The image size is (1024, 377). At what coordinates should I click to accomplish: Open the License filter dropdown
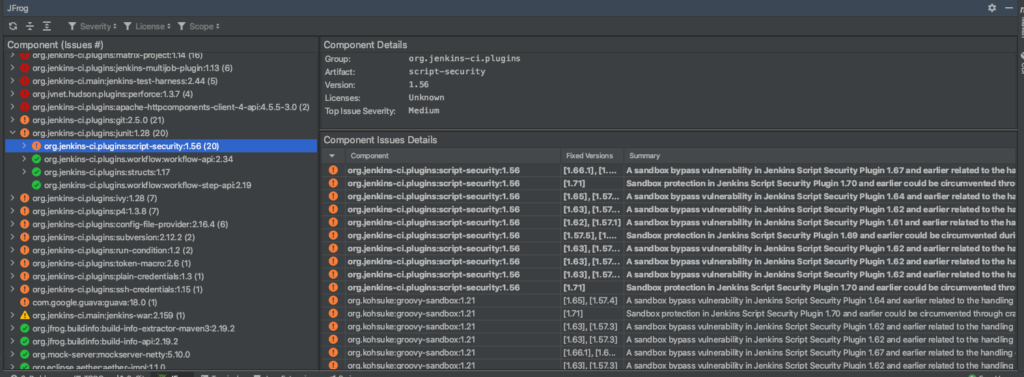tap(146, 26)
